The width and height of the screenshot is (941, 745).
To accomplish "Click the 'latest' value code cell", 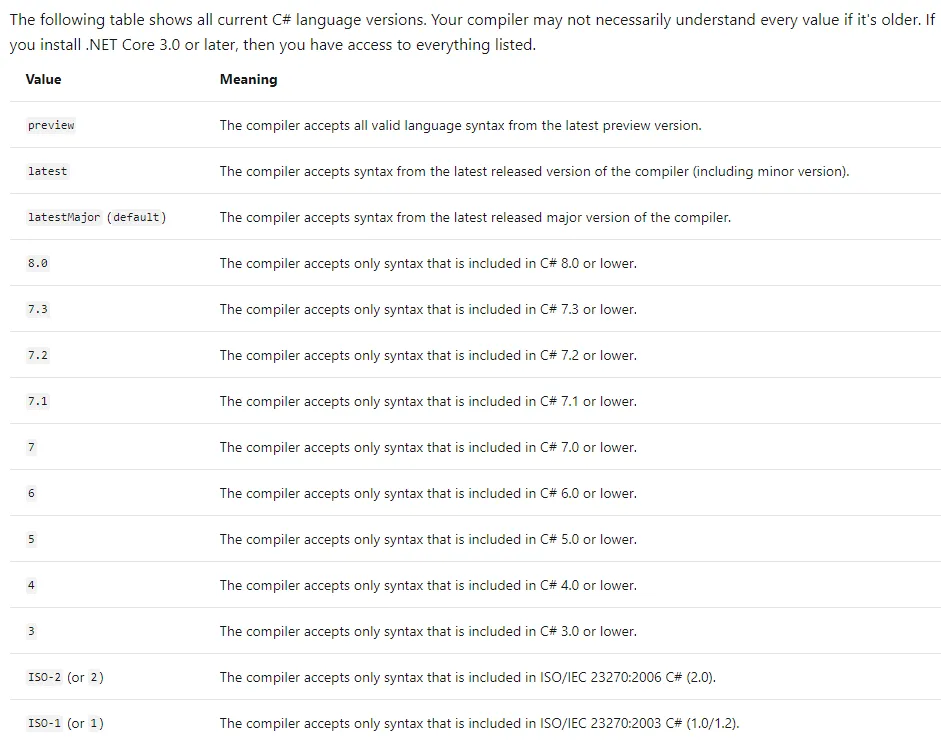I will pos(47,171).
